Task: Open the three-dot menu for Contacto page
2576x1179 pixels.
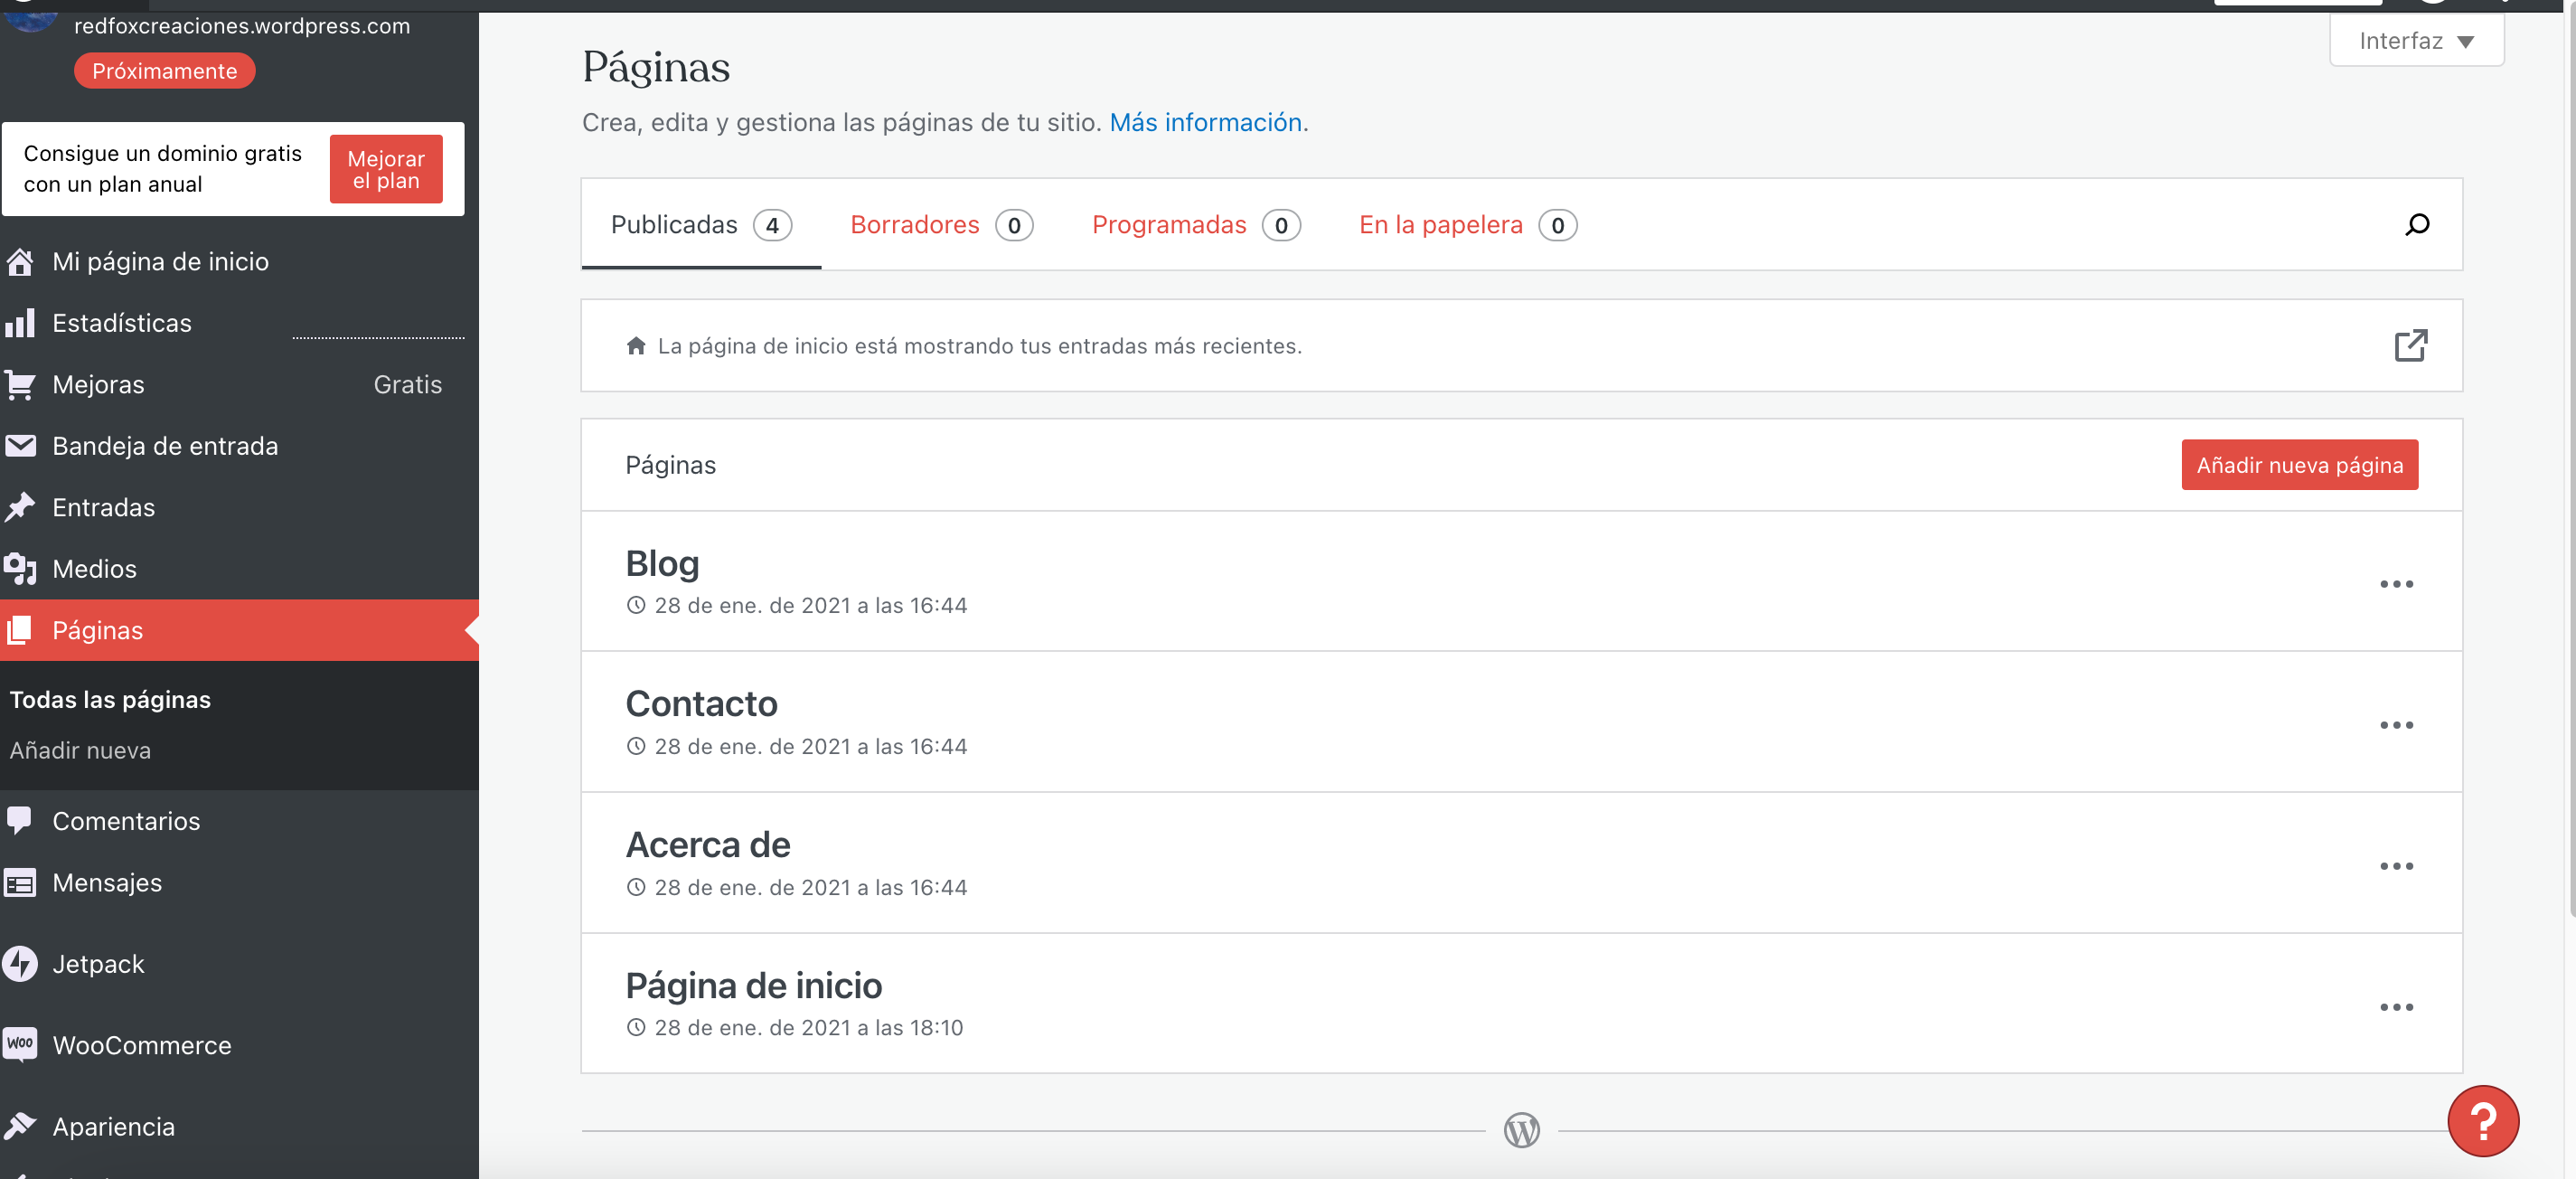Action: [x=2396, y=725]
